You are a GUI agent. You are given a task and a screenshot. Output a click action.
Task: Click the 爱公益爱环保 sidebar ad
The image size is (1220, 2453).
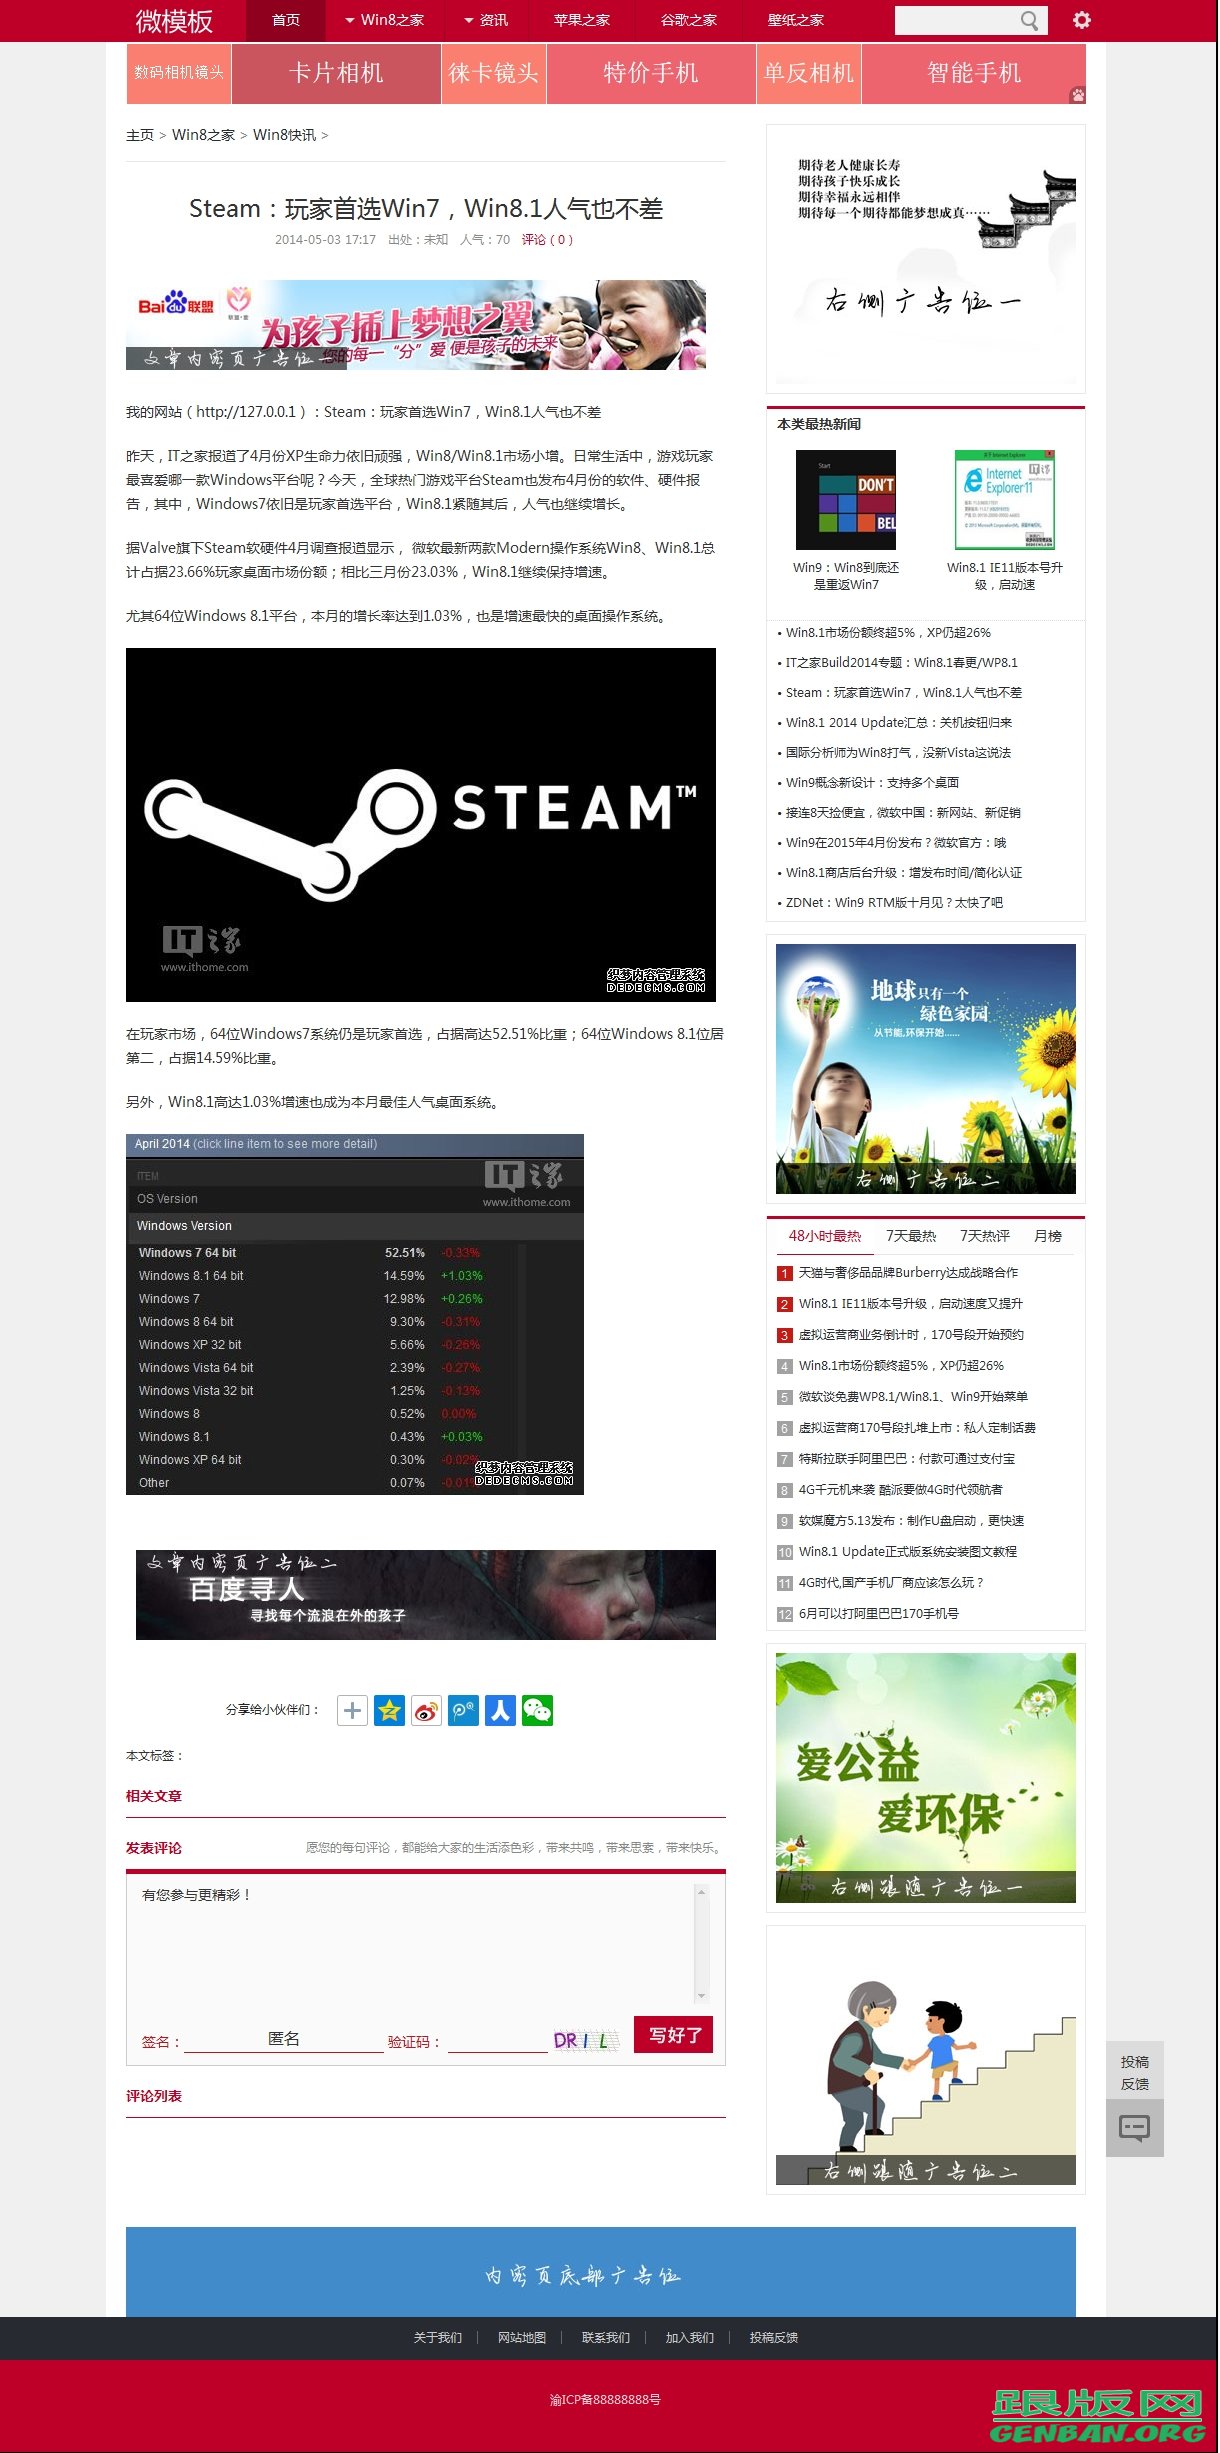pyautogui.click(x=926, y=1777)
